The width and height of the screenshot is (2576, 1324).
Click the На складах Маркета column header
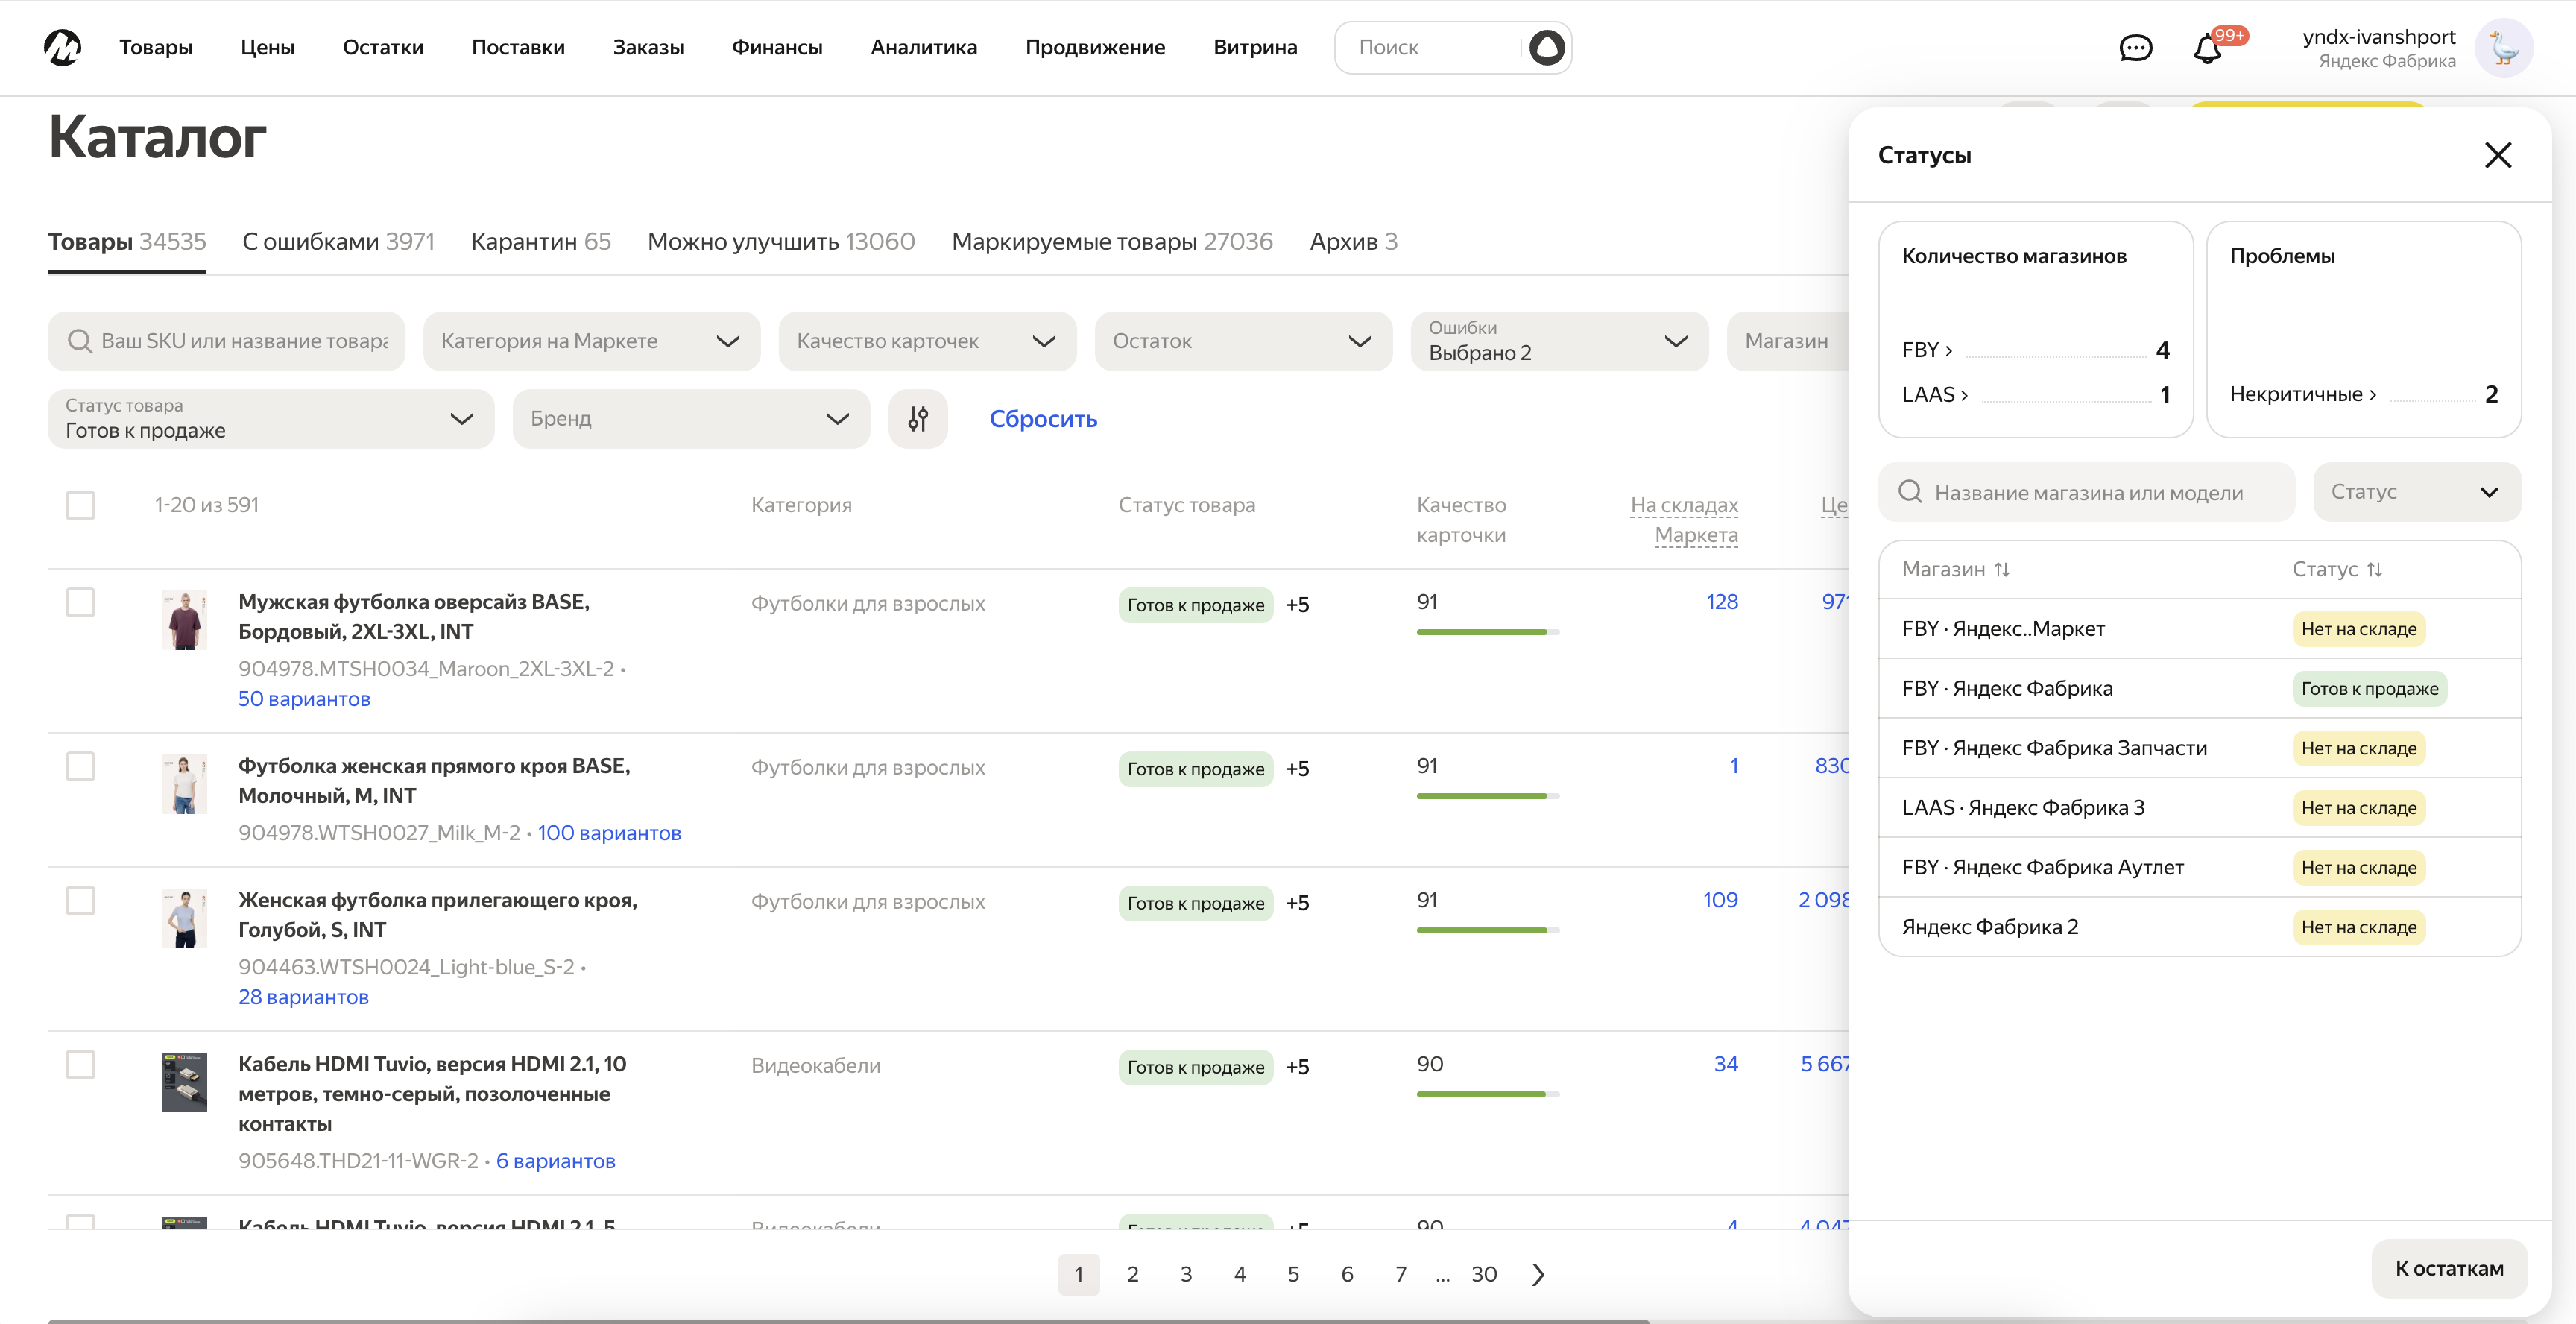click(x=1684, y=520)
